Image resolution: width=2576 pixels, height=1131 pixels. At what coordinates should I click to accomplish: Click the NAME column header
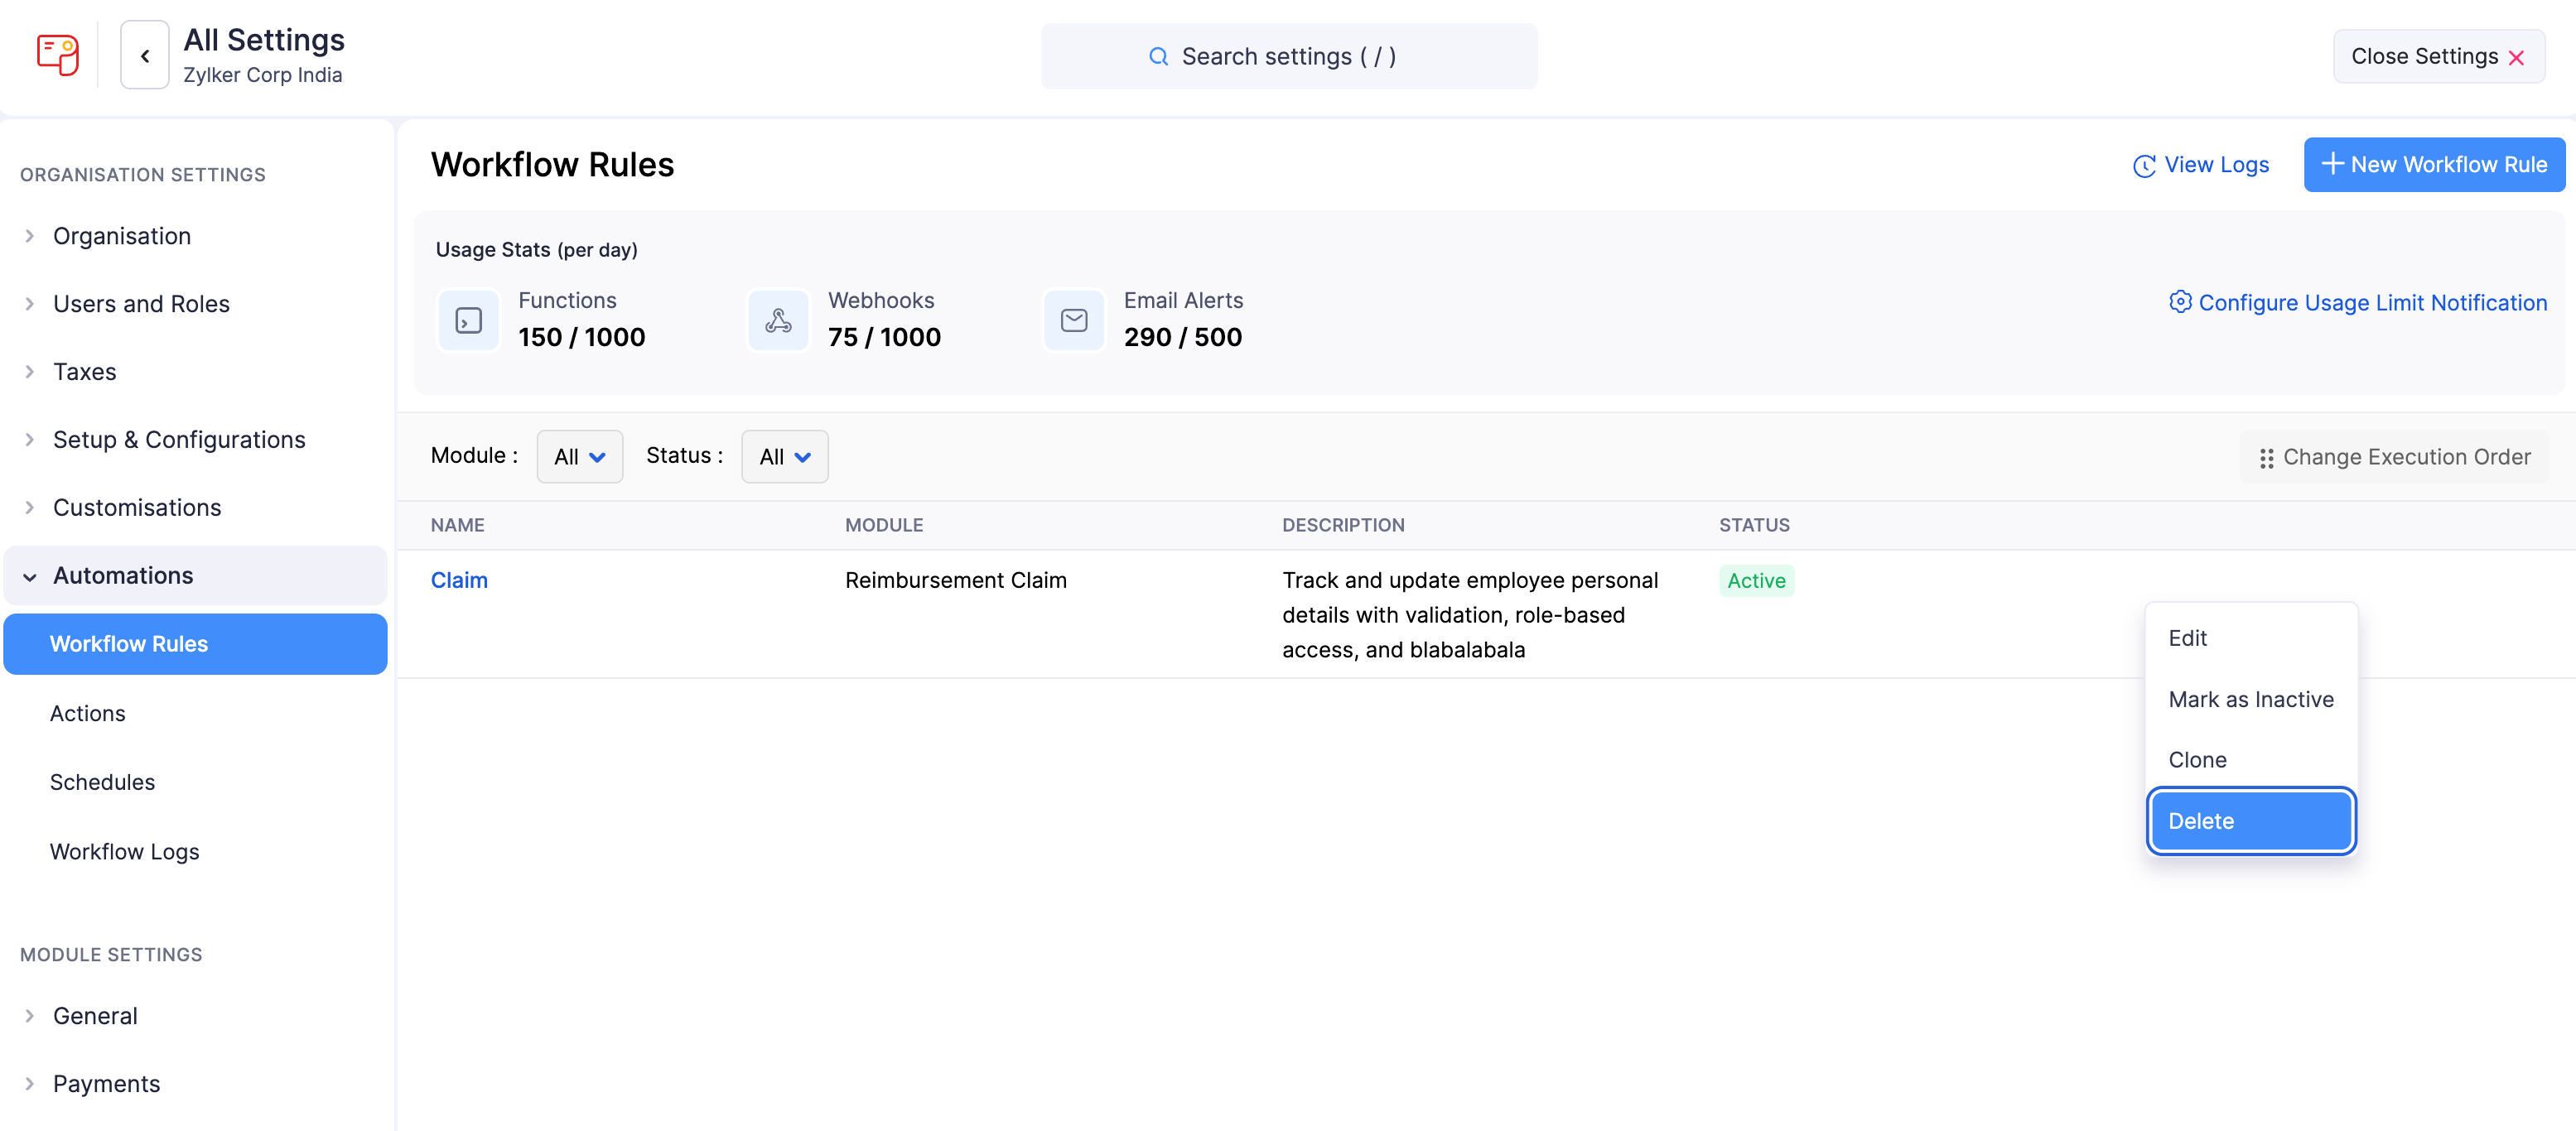click(x=458, y=526)
